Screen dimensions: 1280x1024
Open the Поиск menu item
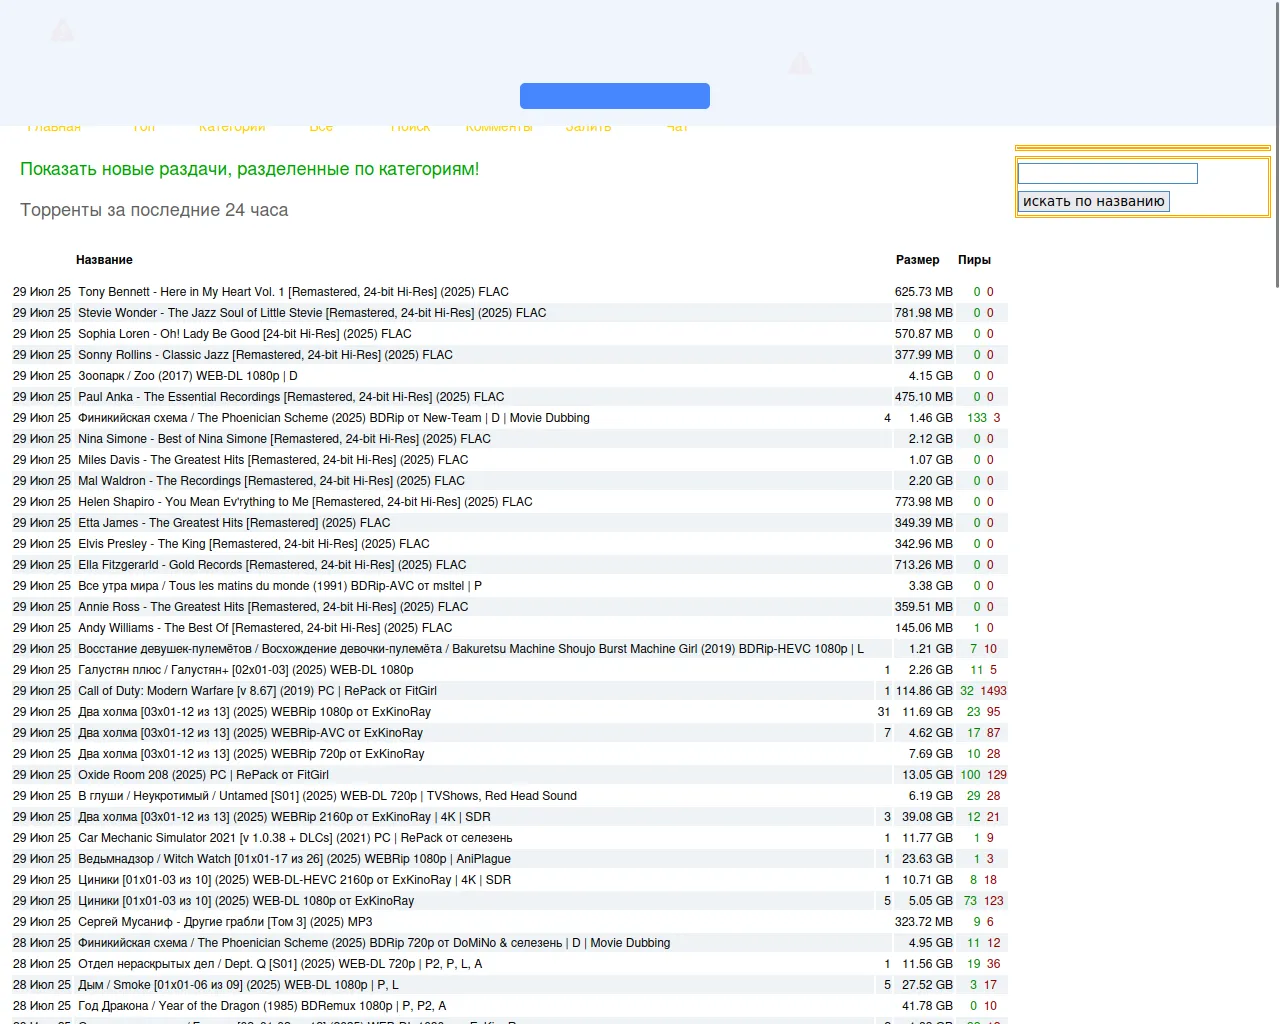pyautogui.click(x=410, y=127)
